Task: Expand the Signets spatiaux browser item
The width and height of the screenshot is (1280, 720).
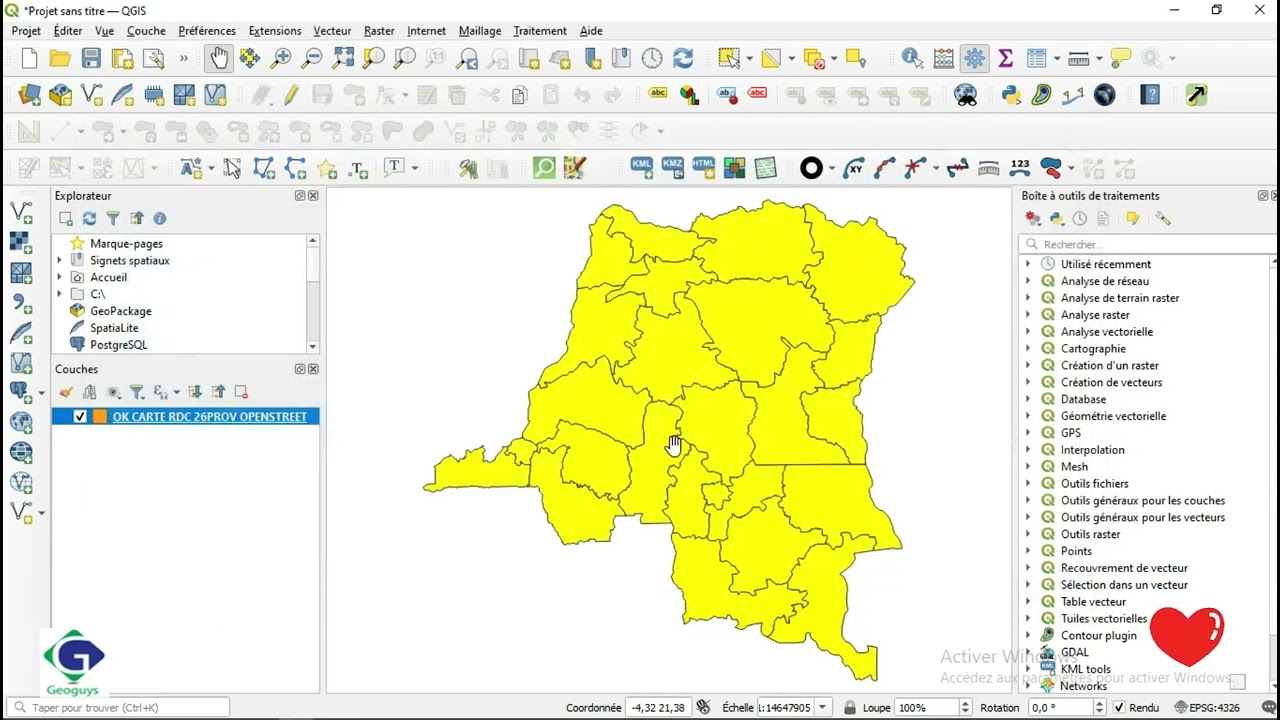Action: [x=59, y=260]
